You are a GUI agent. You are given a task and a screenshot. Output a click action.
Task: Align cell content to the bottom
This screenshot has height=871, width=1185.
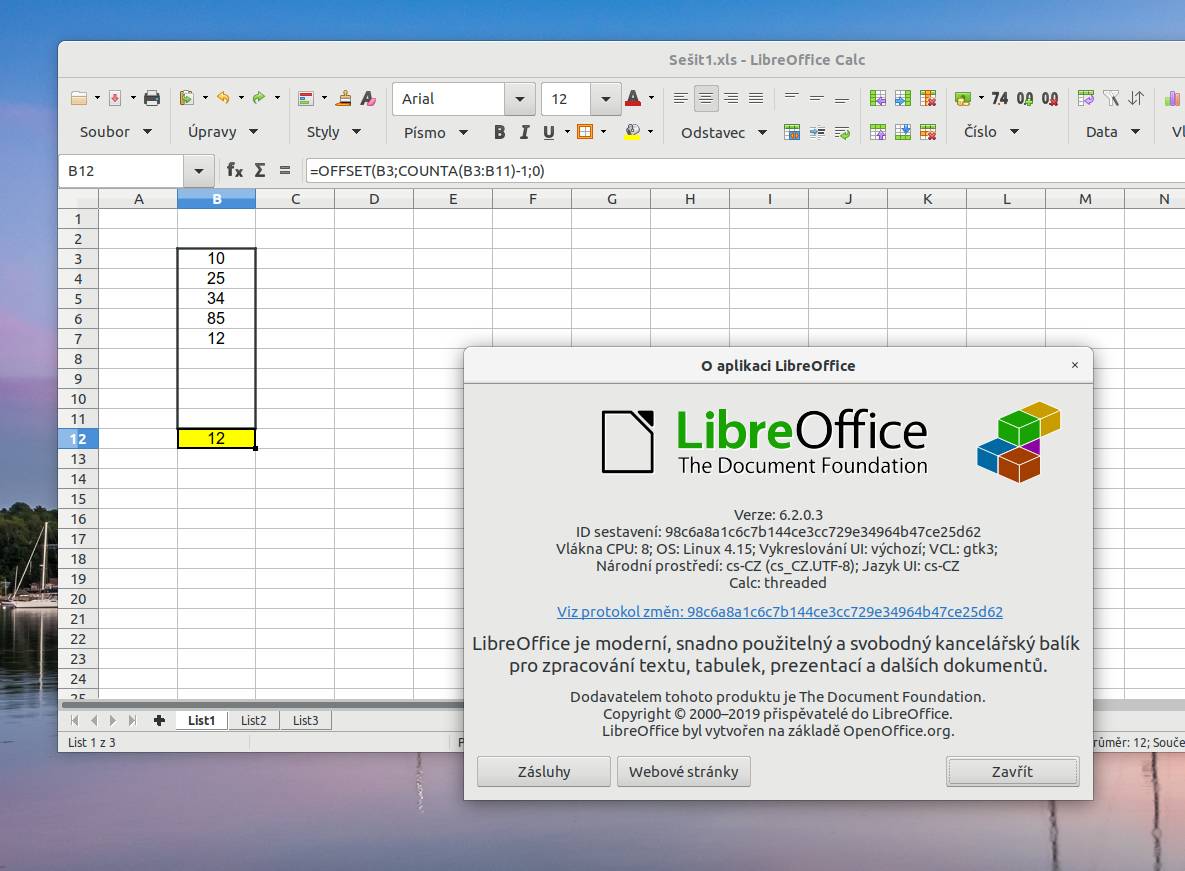click(x=842, y=98)
